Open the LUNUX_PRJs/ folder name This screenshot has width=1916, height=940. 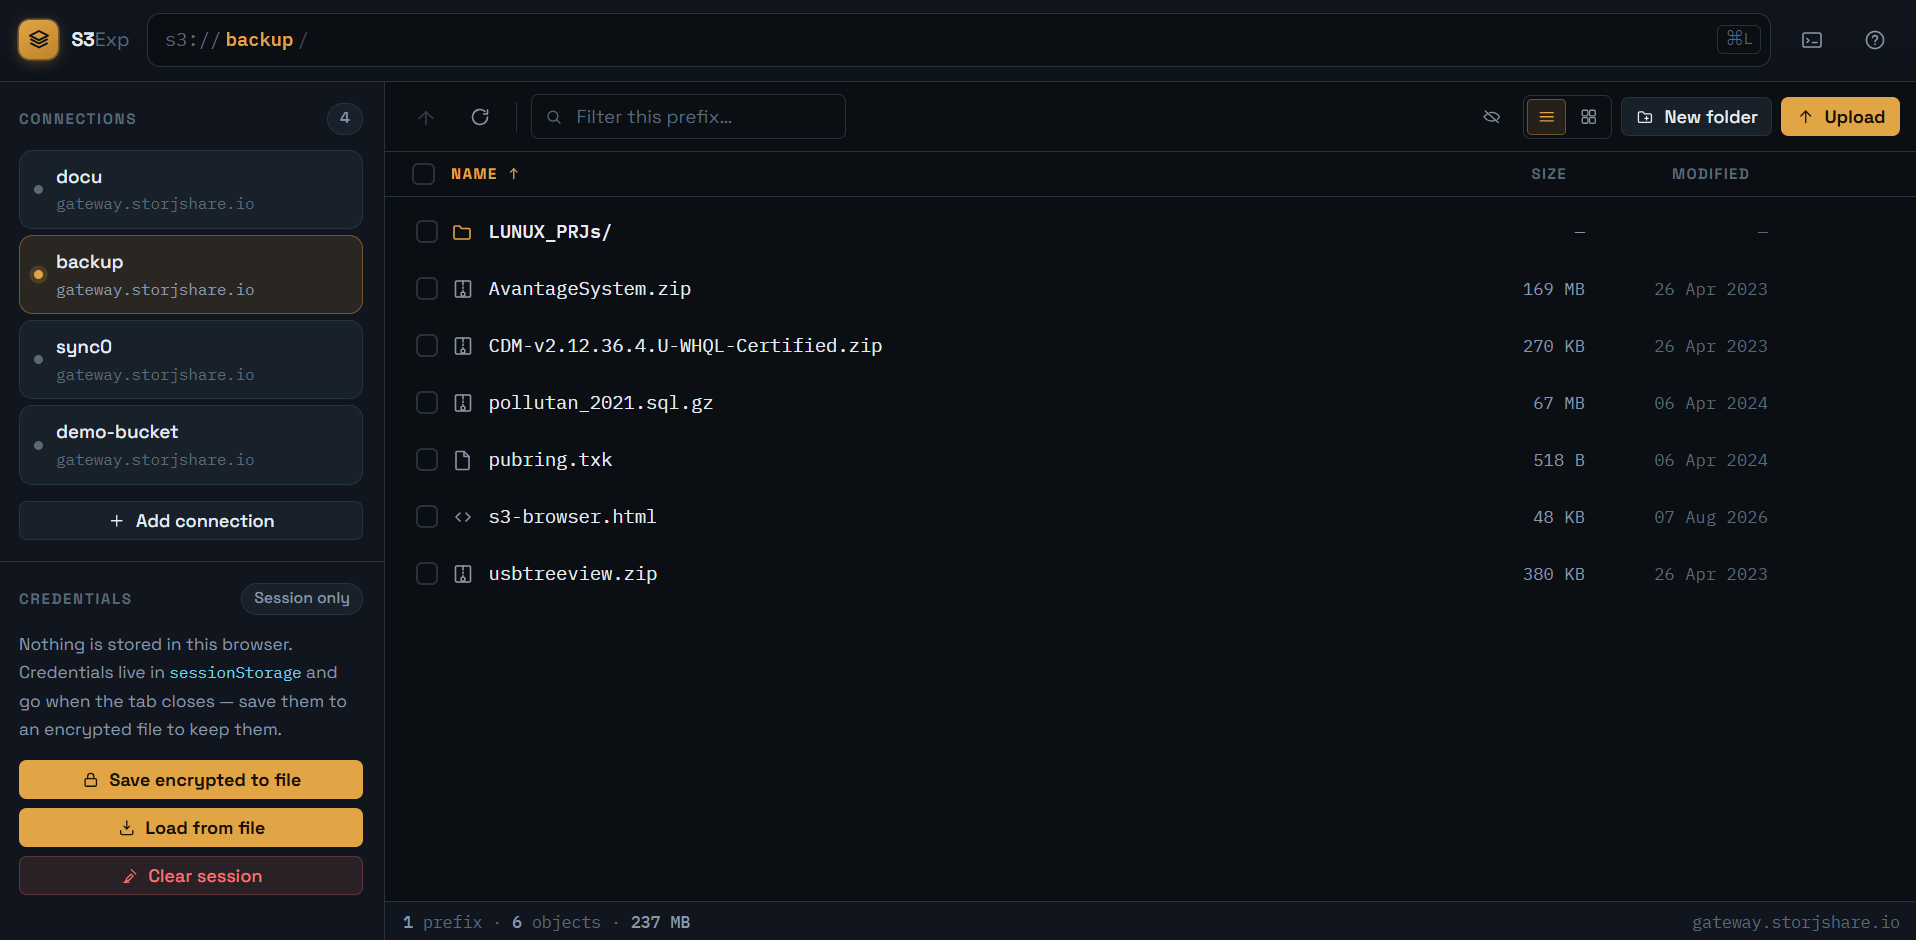(550, 232)
